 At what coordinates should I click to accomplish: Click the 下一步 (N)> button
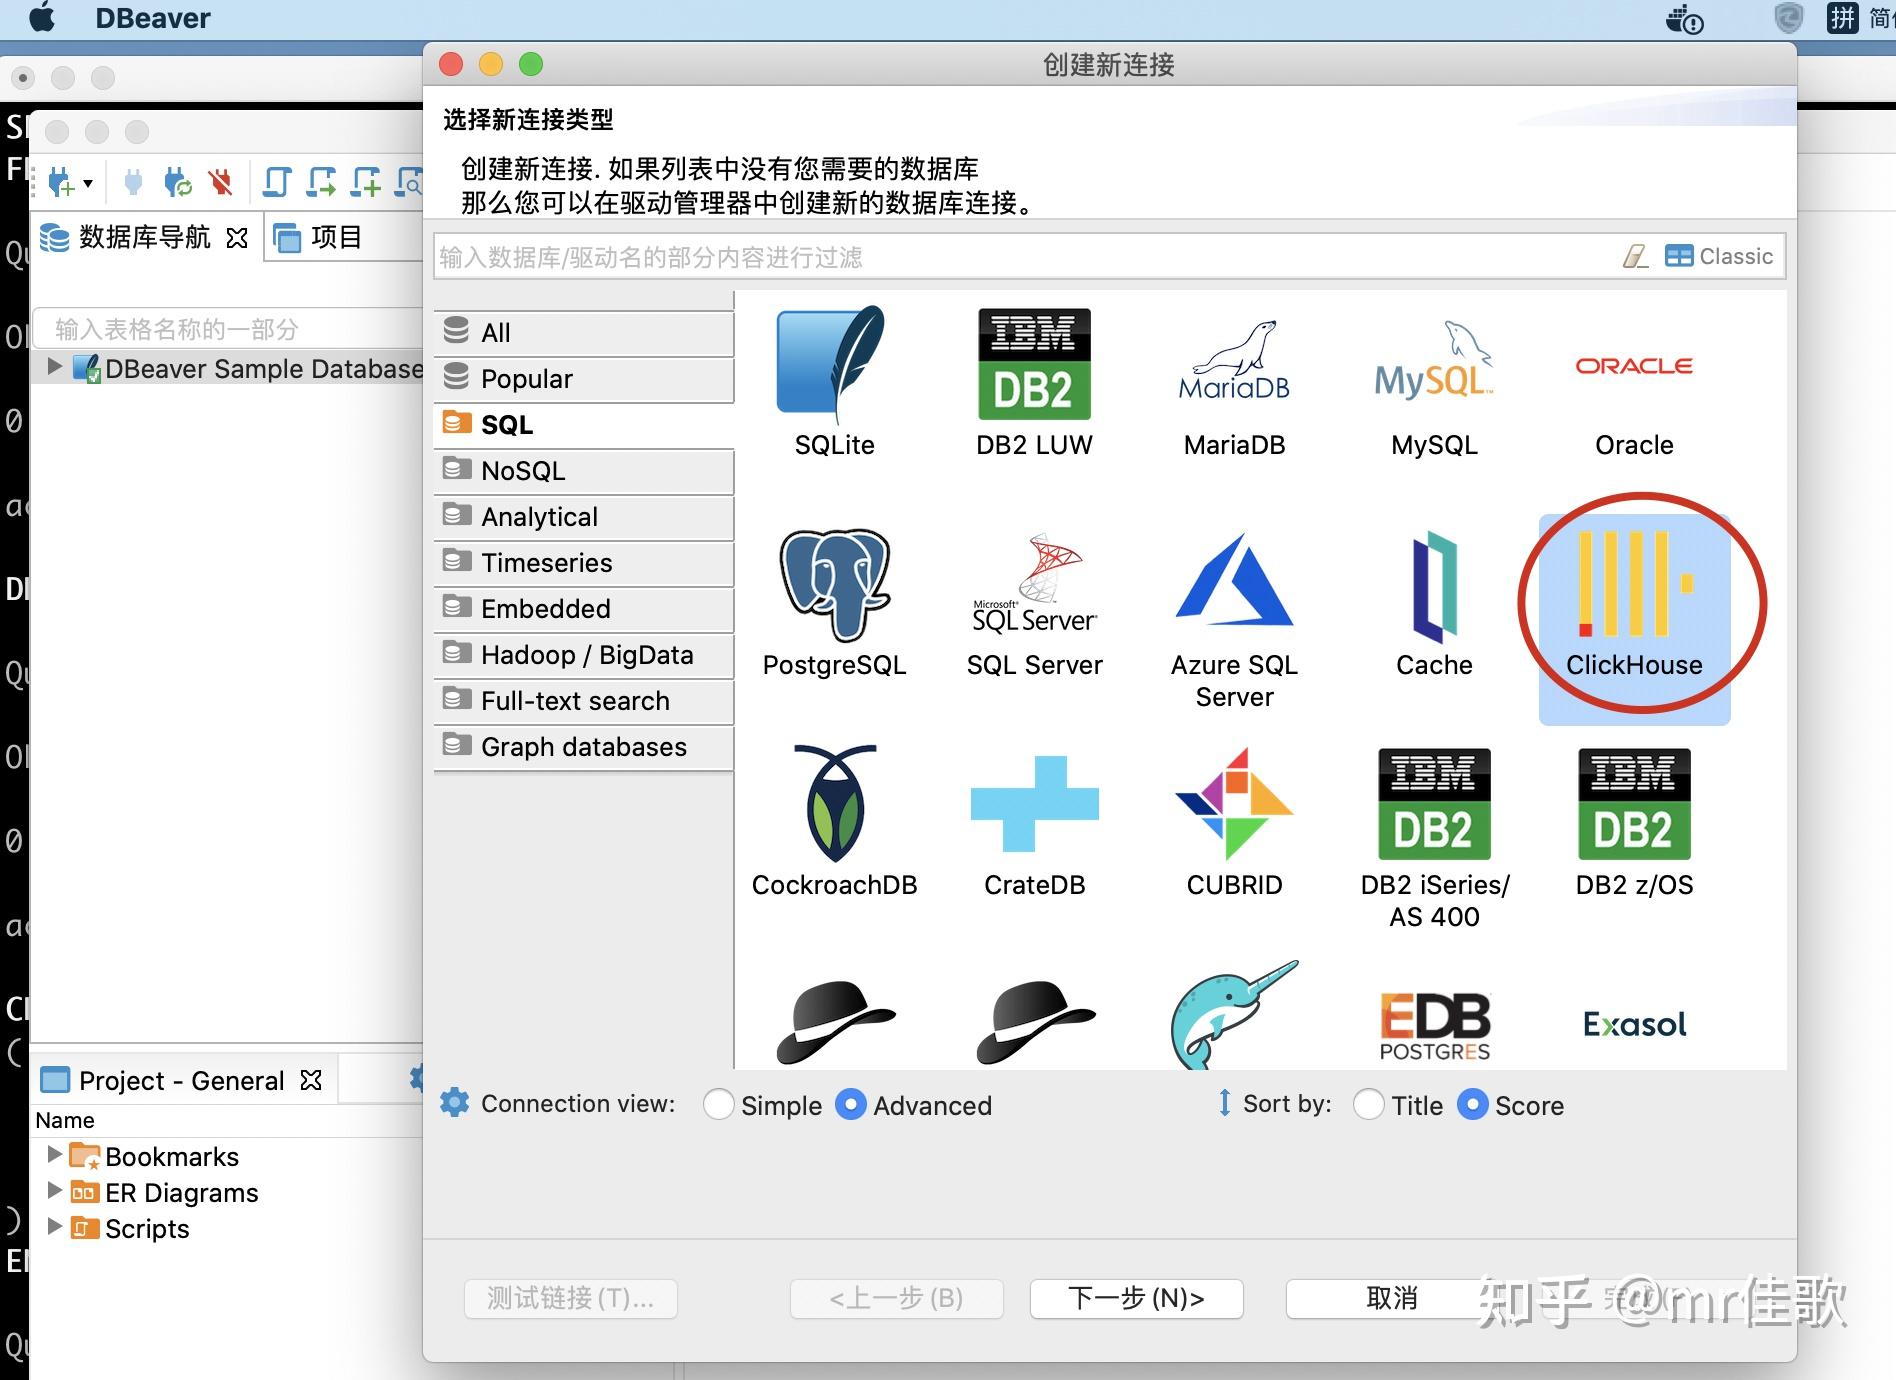[1136, 1298]
